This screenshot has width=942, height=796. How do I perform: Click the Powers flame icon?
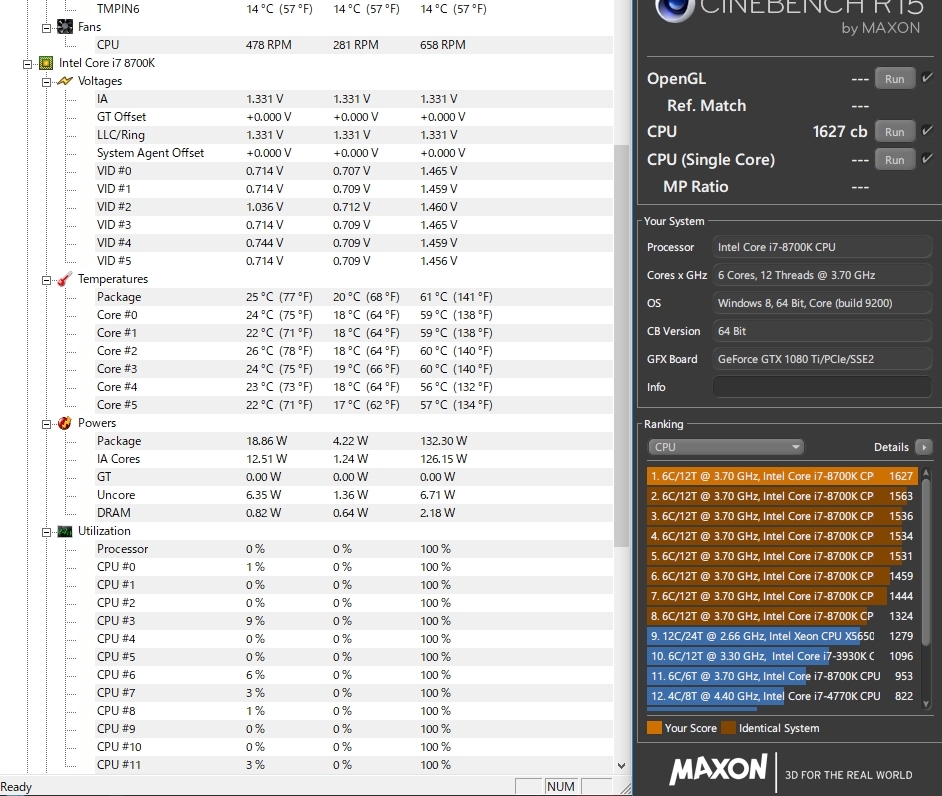tap(64, 424)
